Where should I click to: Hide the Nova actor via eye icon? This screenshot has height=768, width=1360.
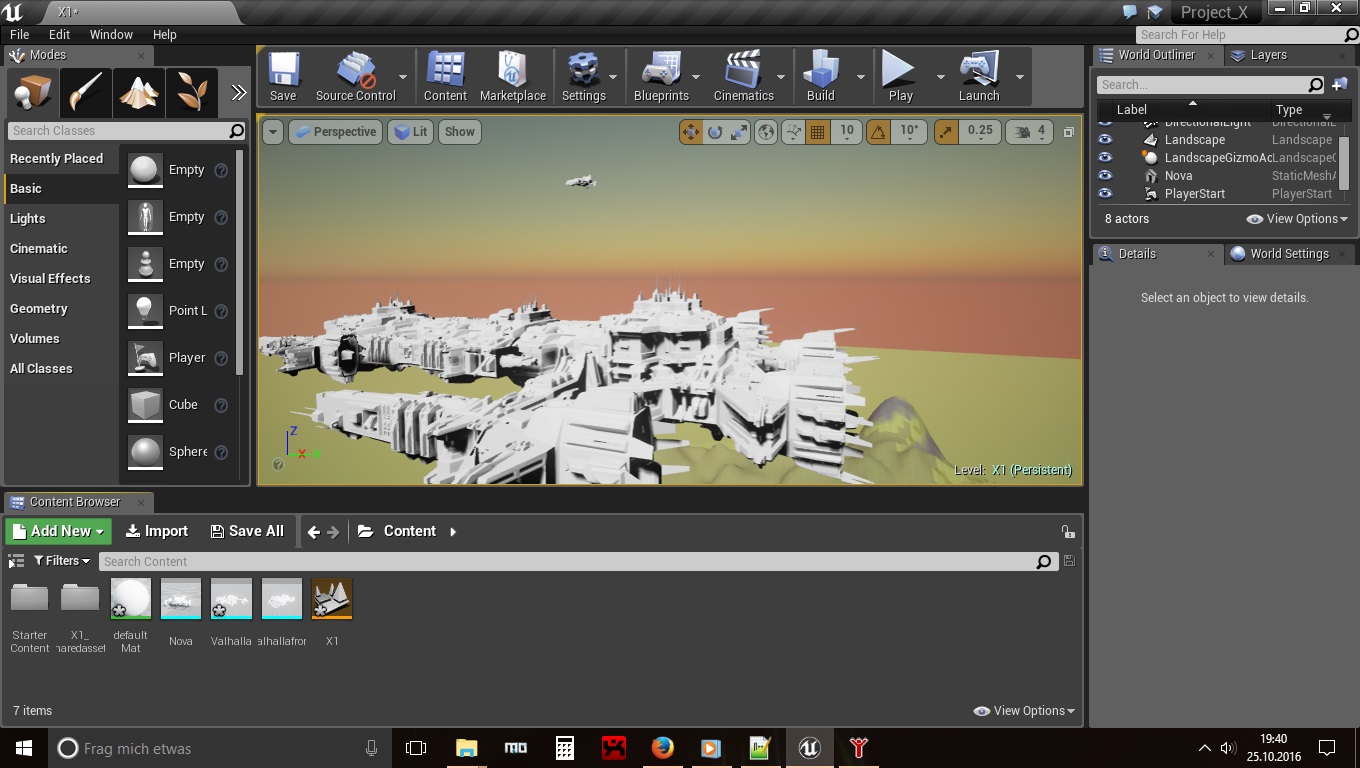tap(1105, 176)
